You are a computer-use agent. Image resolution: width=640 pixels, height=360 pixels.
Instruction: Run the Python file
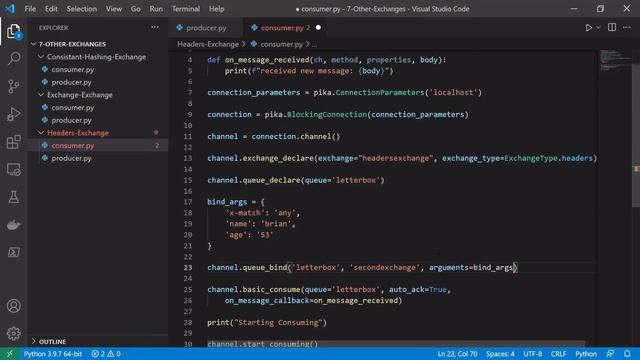click(x=589, y=28)
